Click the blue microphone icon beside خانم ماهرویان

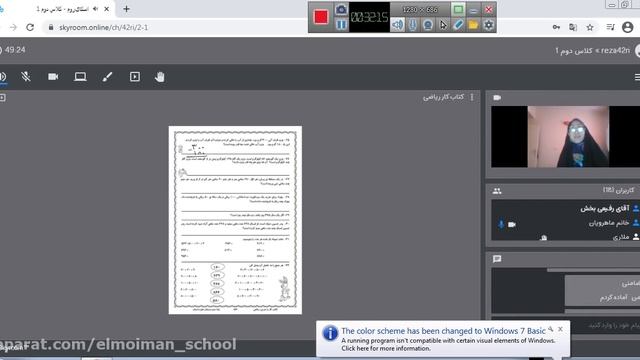click(x=501, y=224)
